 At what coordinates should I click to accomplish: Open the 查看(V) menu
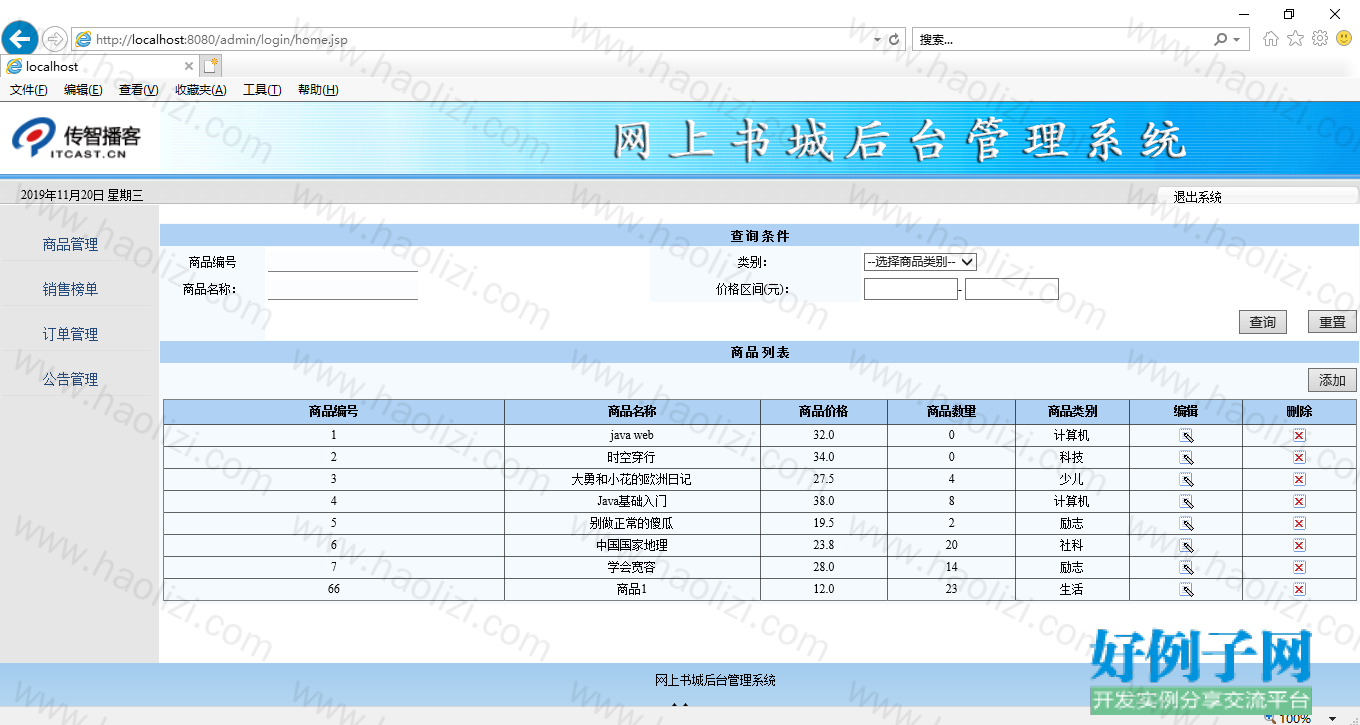[x=138, y=90]
